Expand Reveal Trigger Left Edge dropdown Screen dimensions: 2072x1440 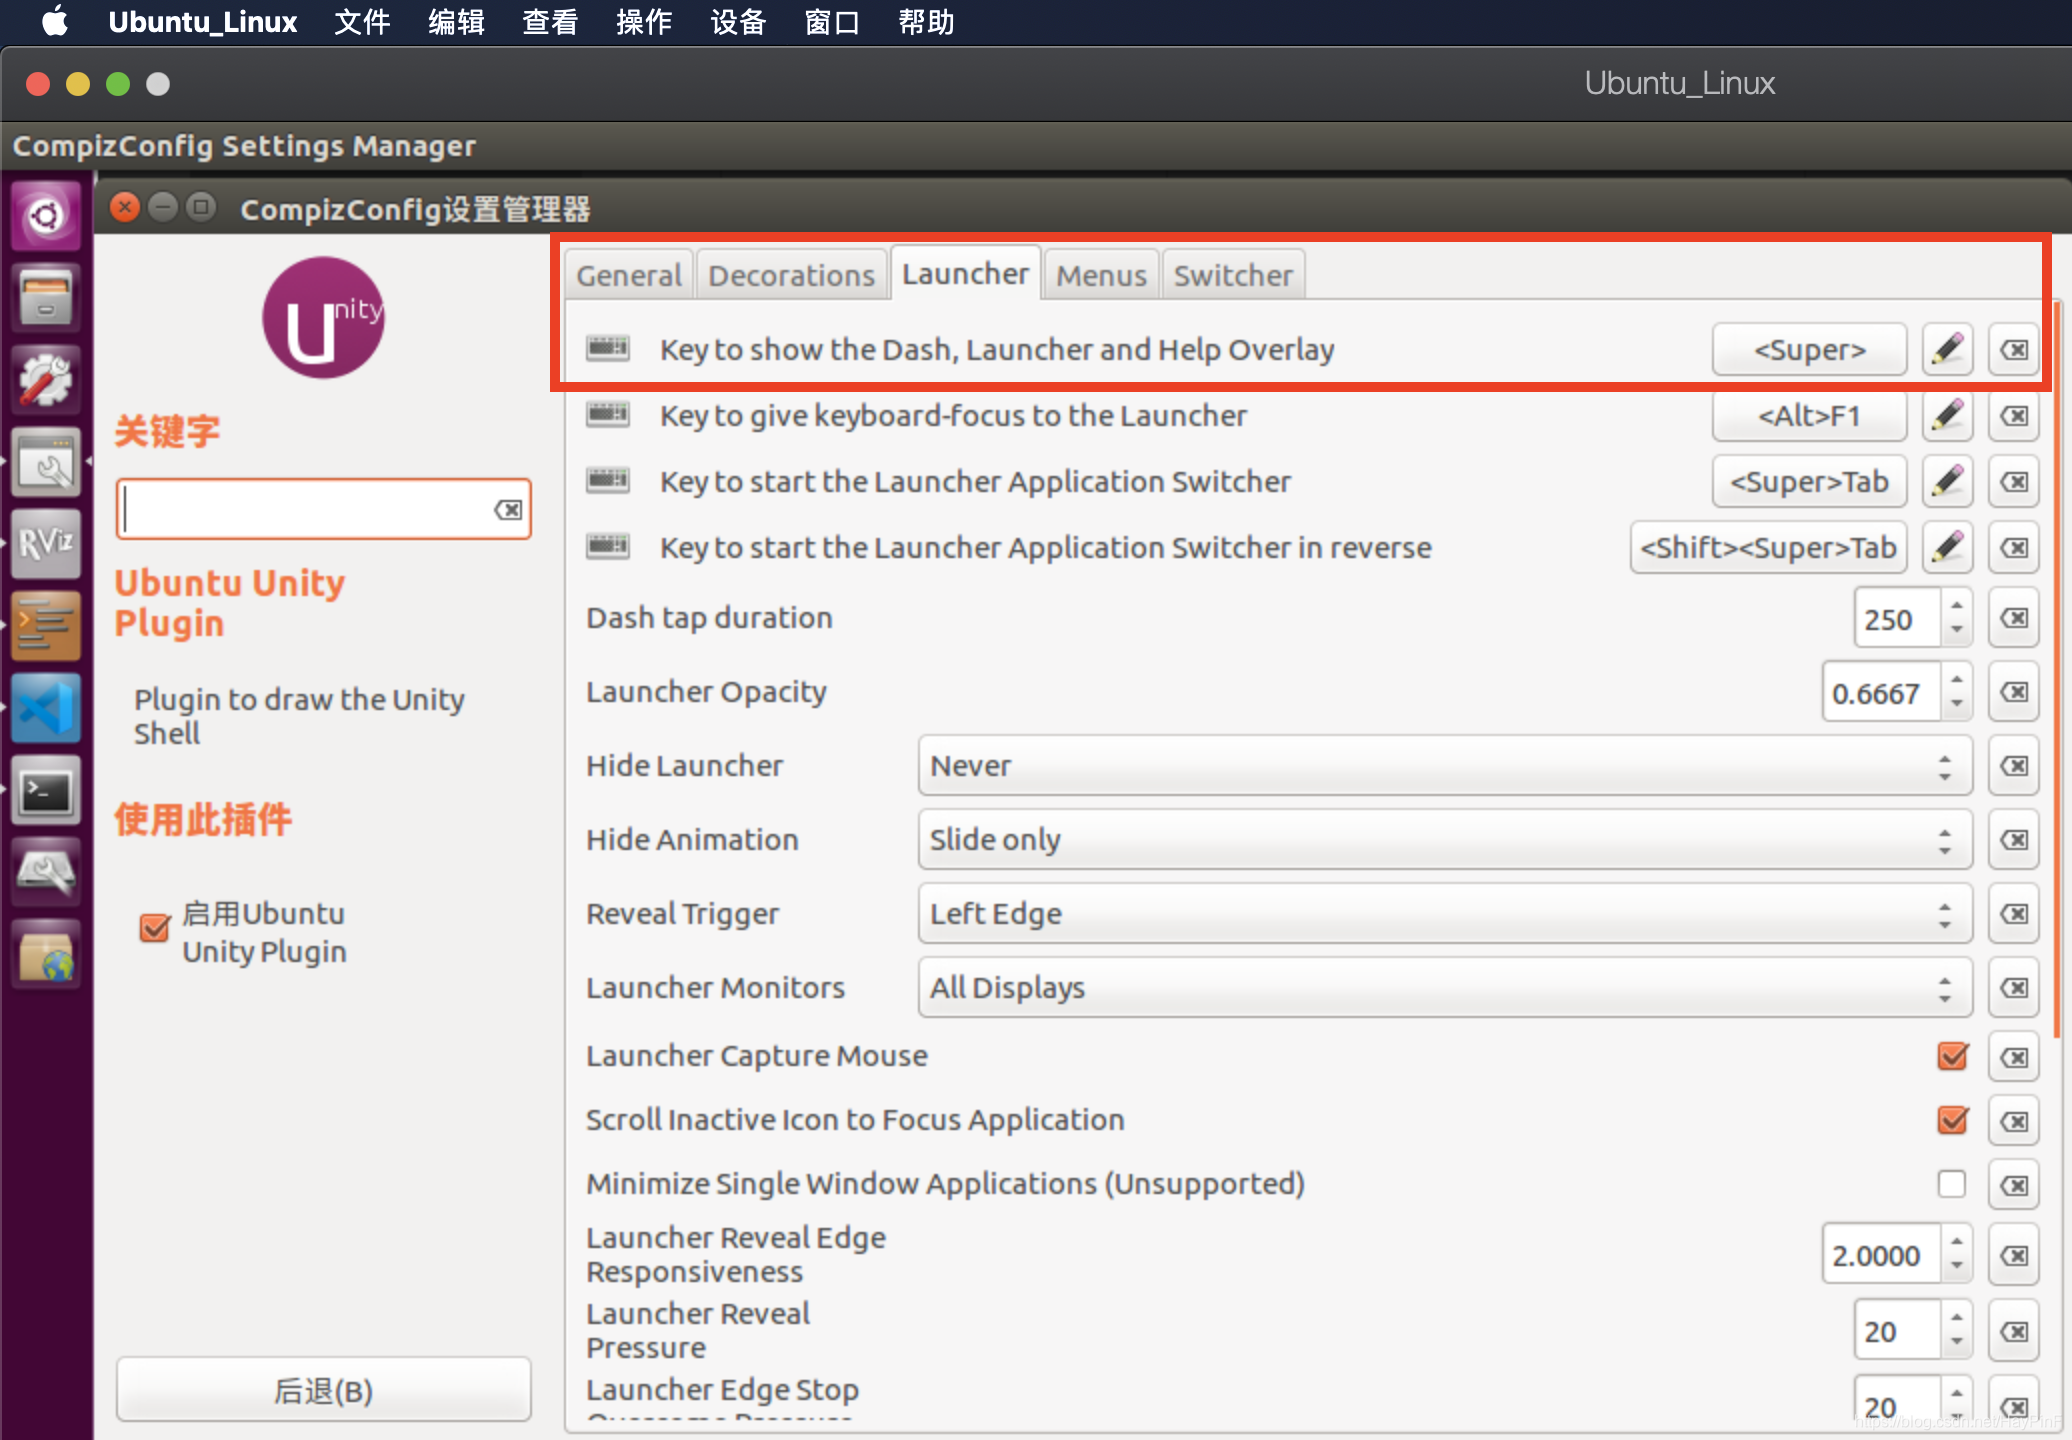(x=1445, y=914)
